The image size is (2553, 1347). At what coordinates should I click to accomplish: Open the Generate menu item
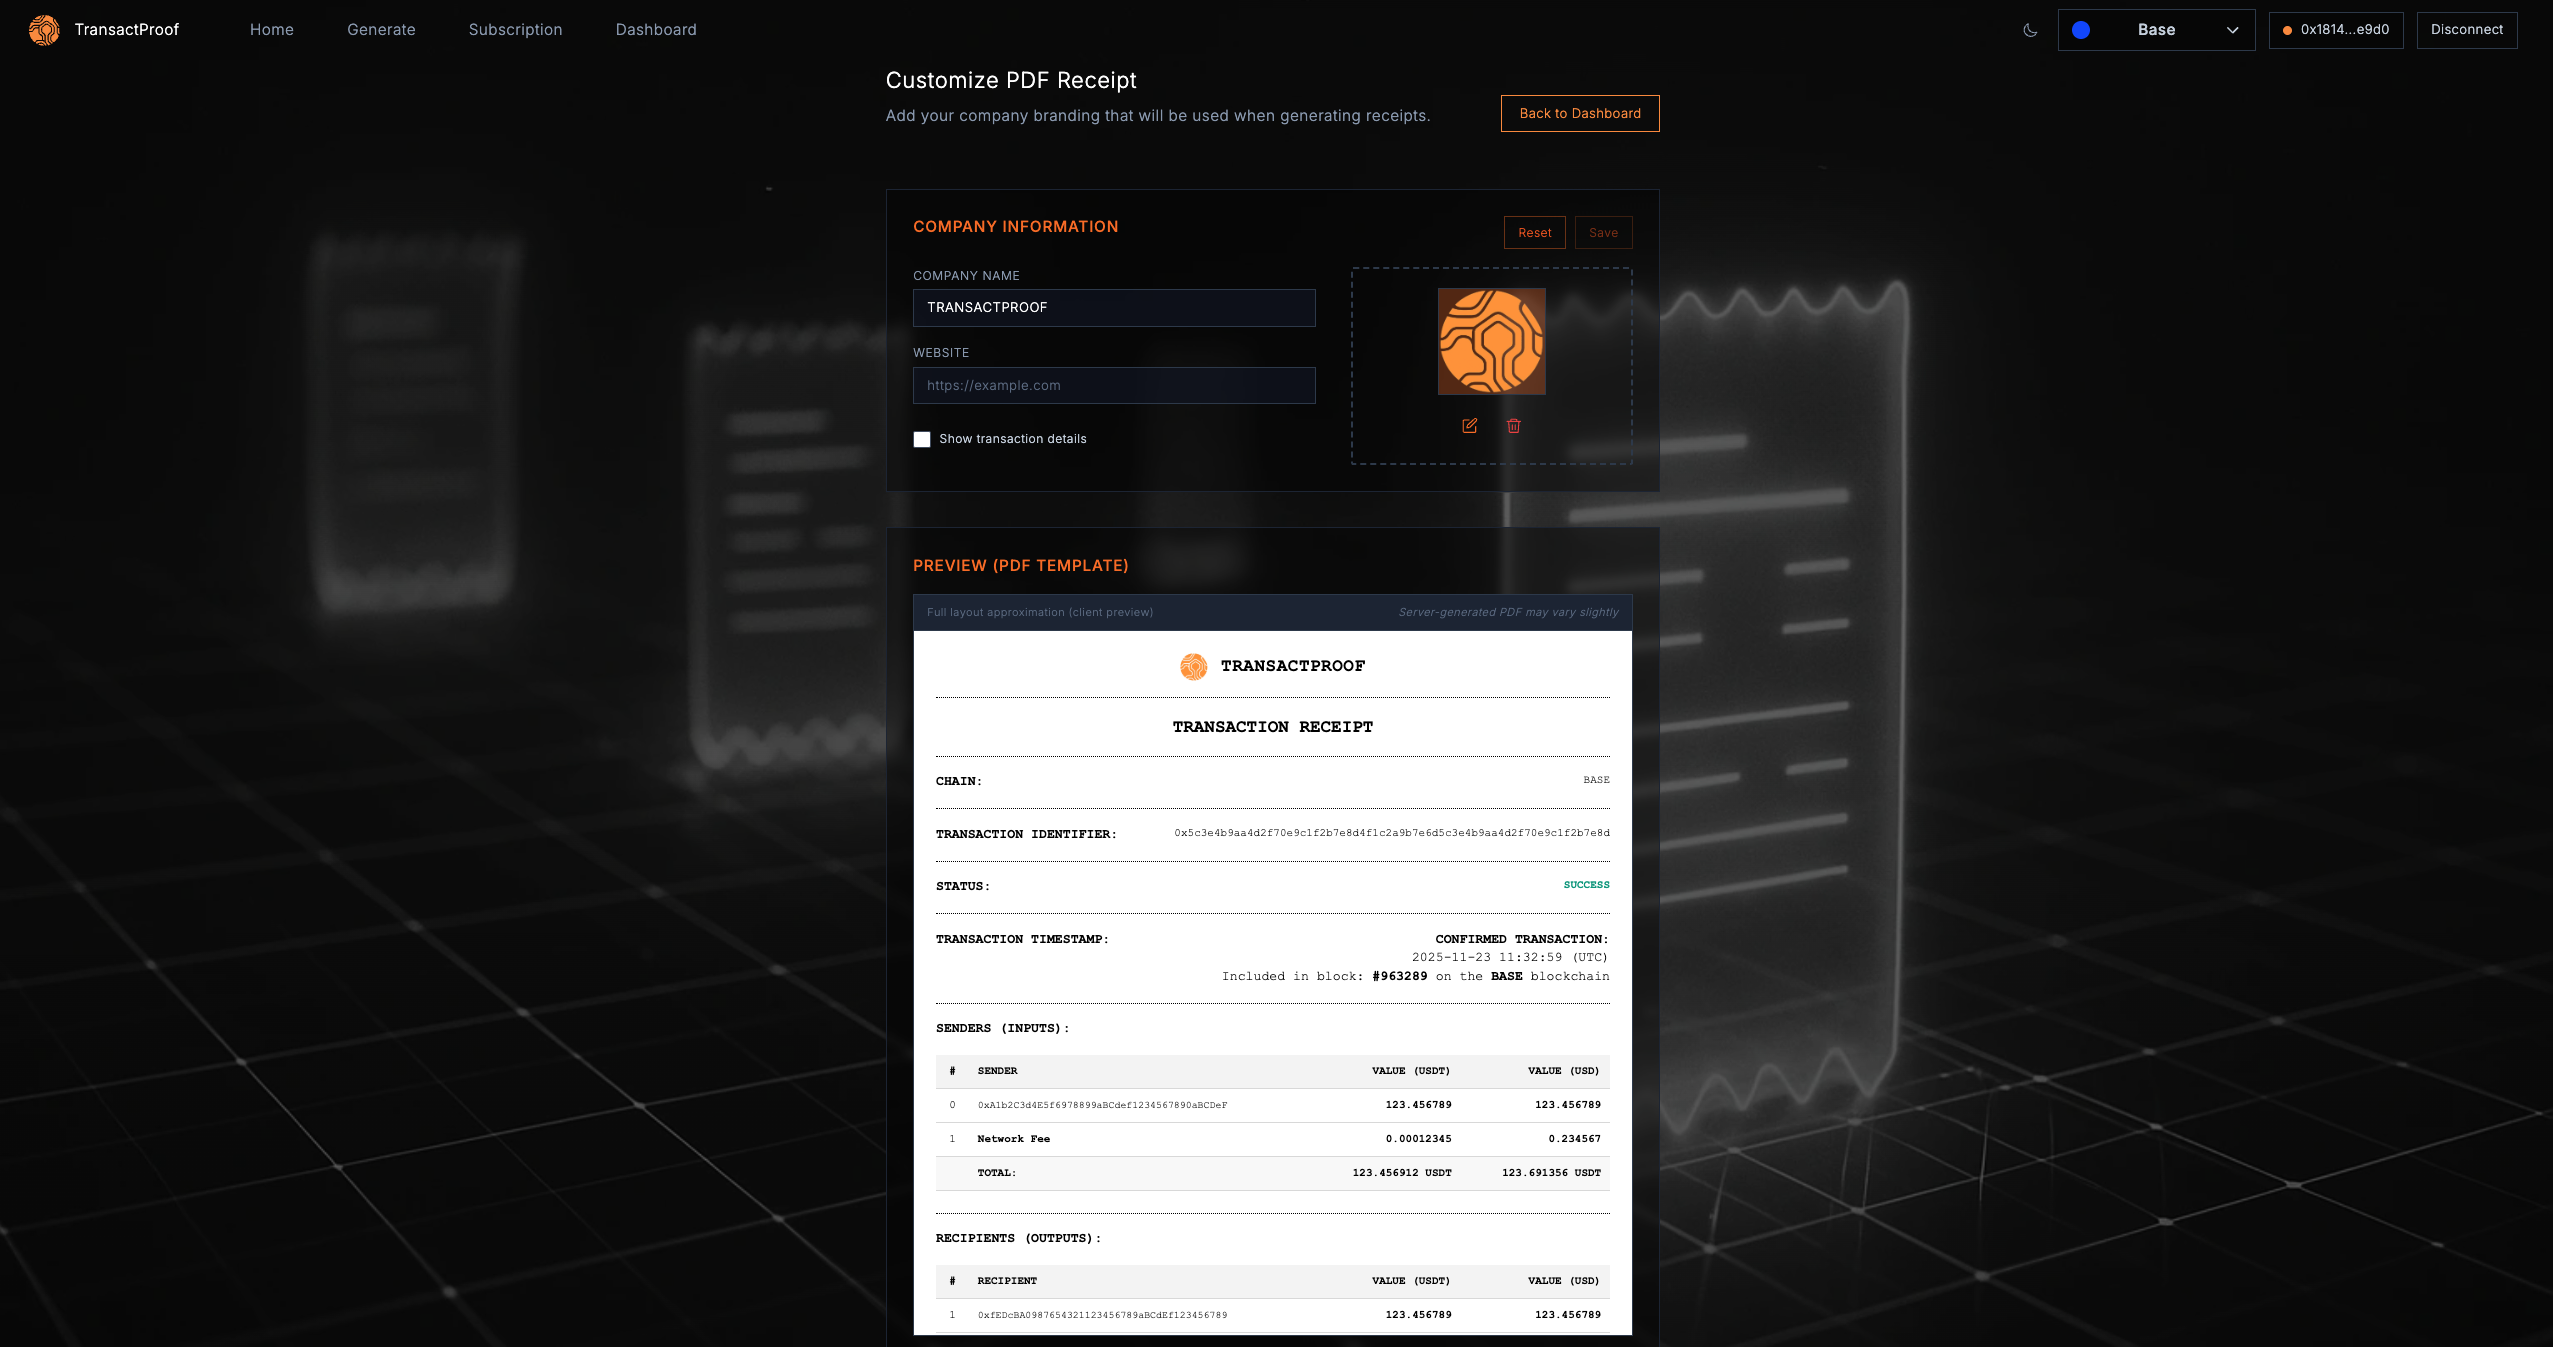(381, 29)
